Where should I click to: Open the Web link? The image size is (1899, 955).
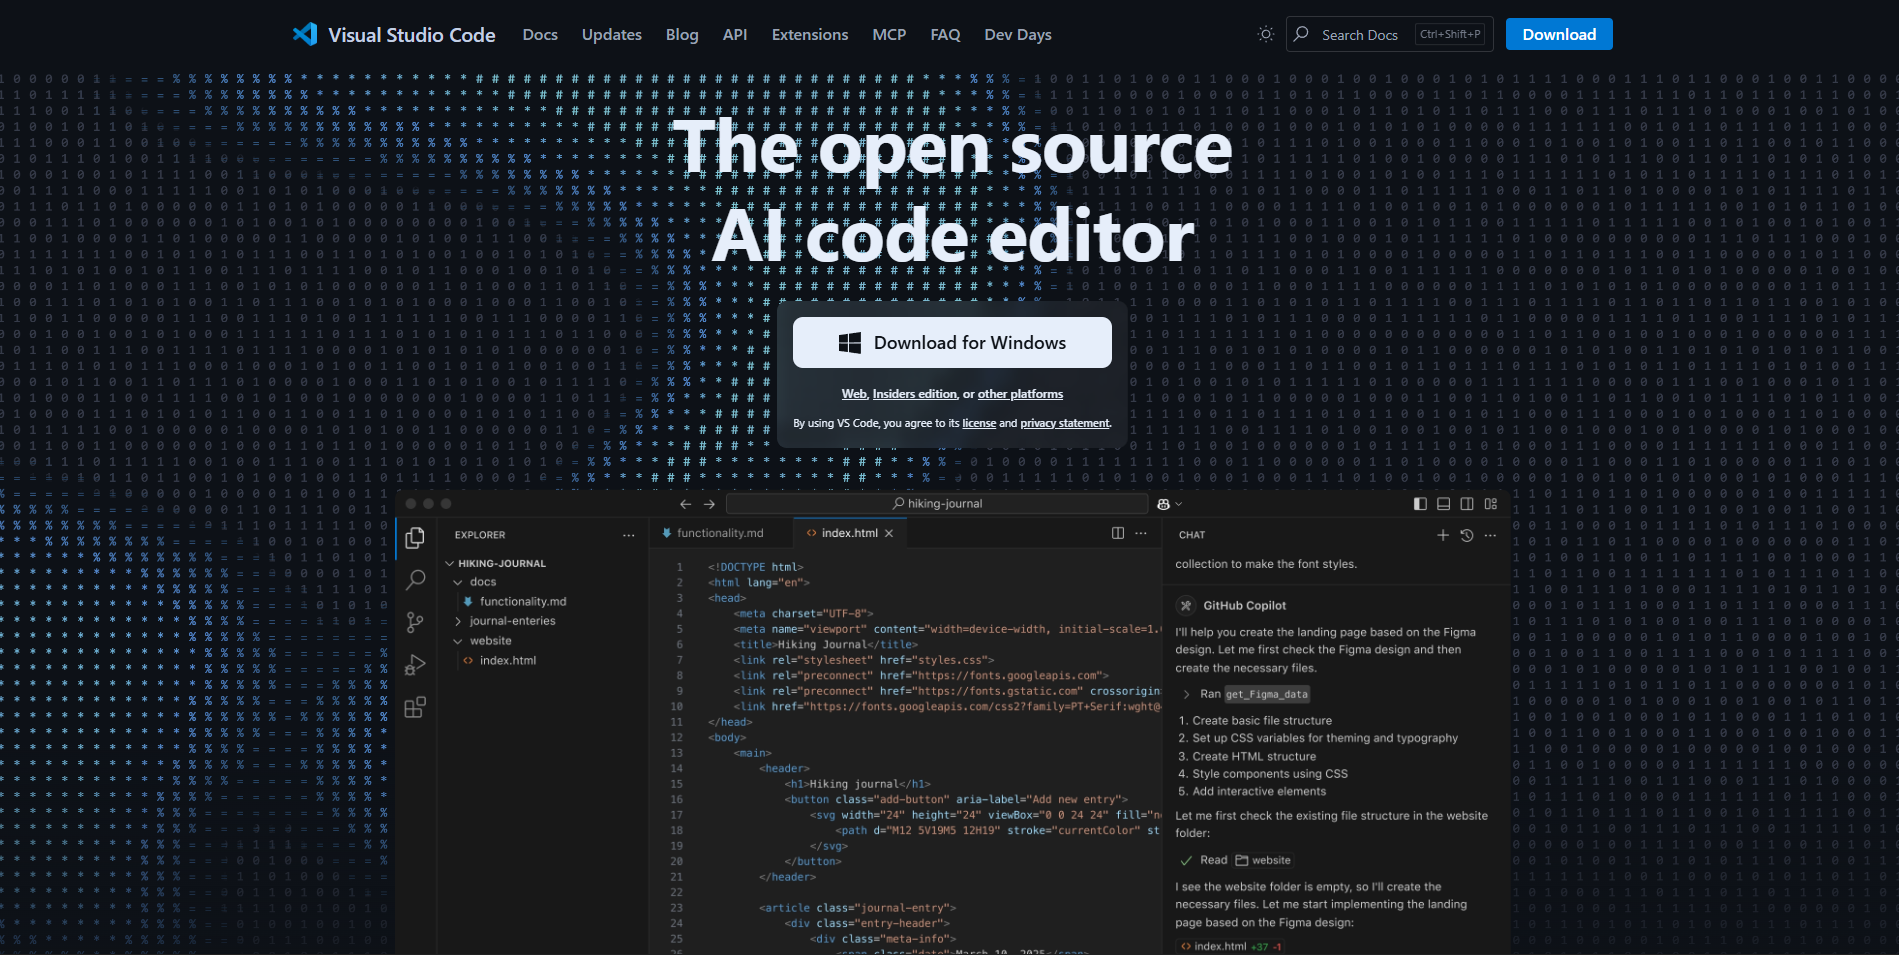tap(854, 394)
